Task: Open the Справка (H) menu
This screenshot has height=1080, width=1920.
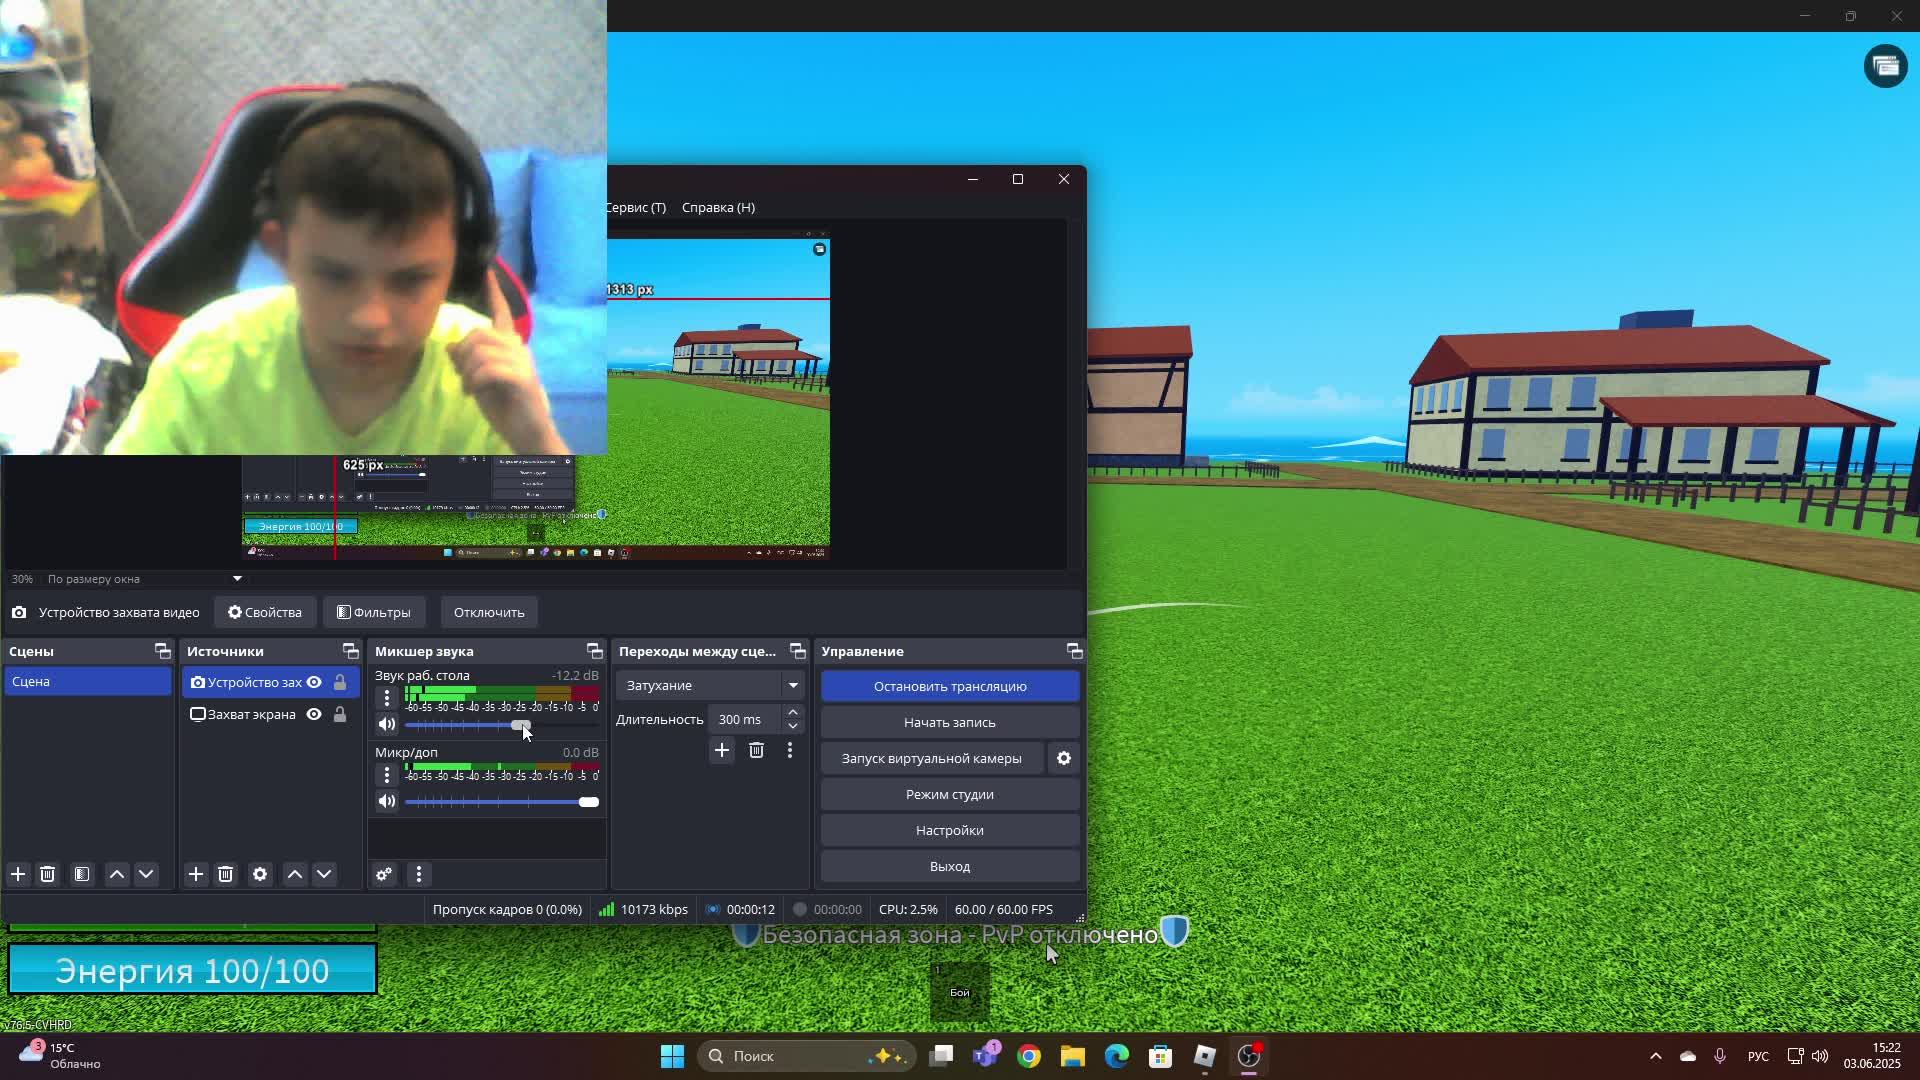Action: (718, 208)
